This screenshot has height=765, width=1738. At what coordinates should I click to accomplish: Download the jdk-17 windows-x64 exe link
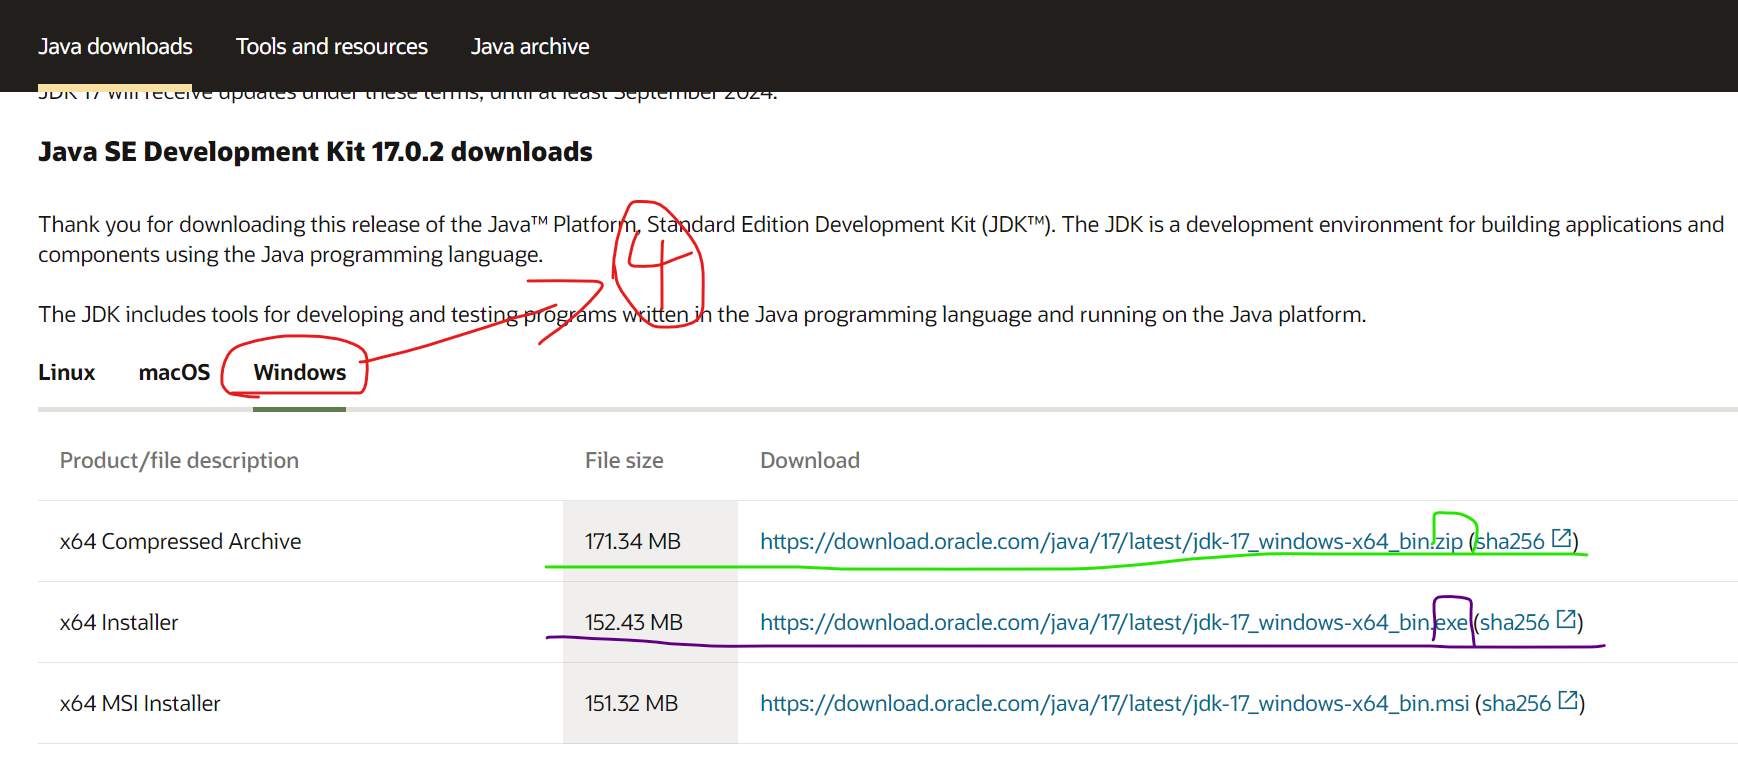click(x=1114, y=622)
